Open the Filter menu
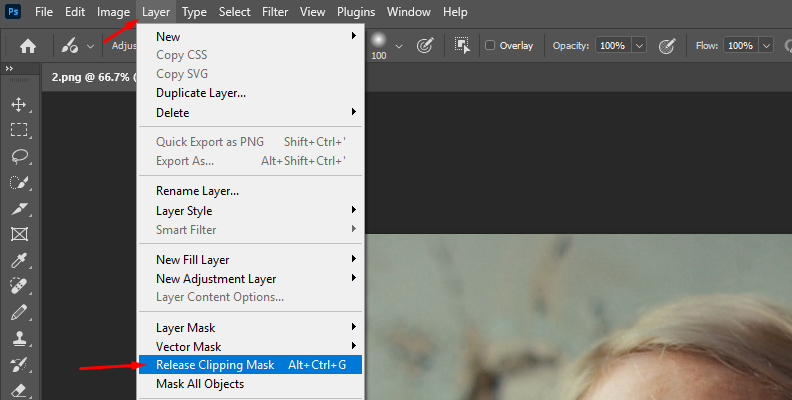 pyautogui.click(x=275, y=12)
